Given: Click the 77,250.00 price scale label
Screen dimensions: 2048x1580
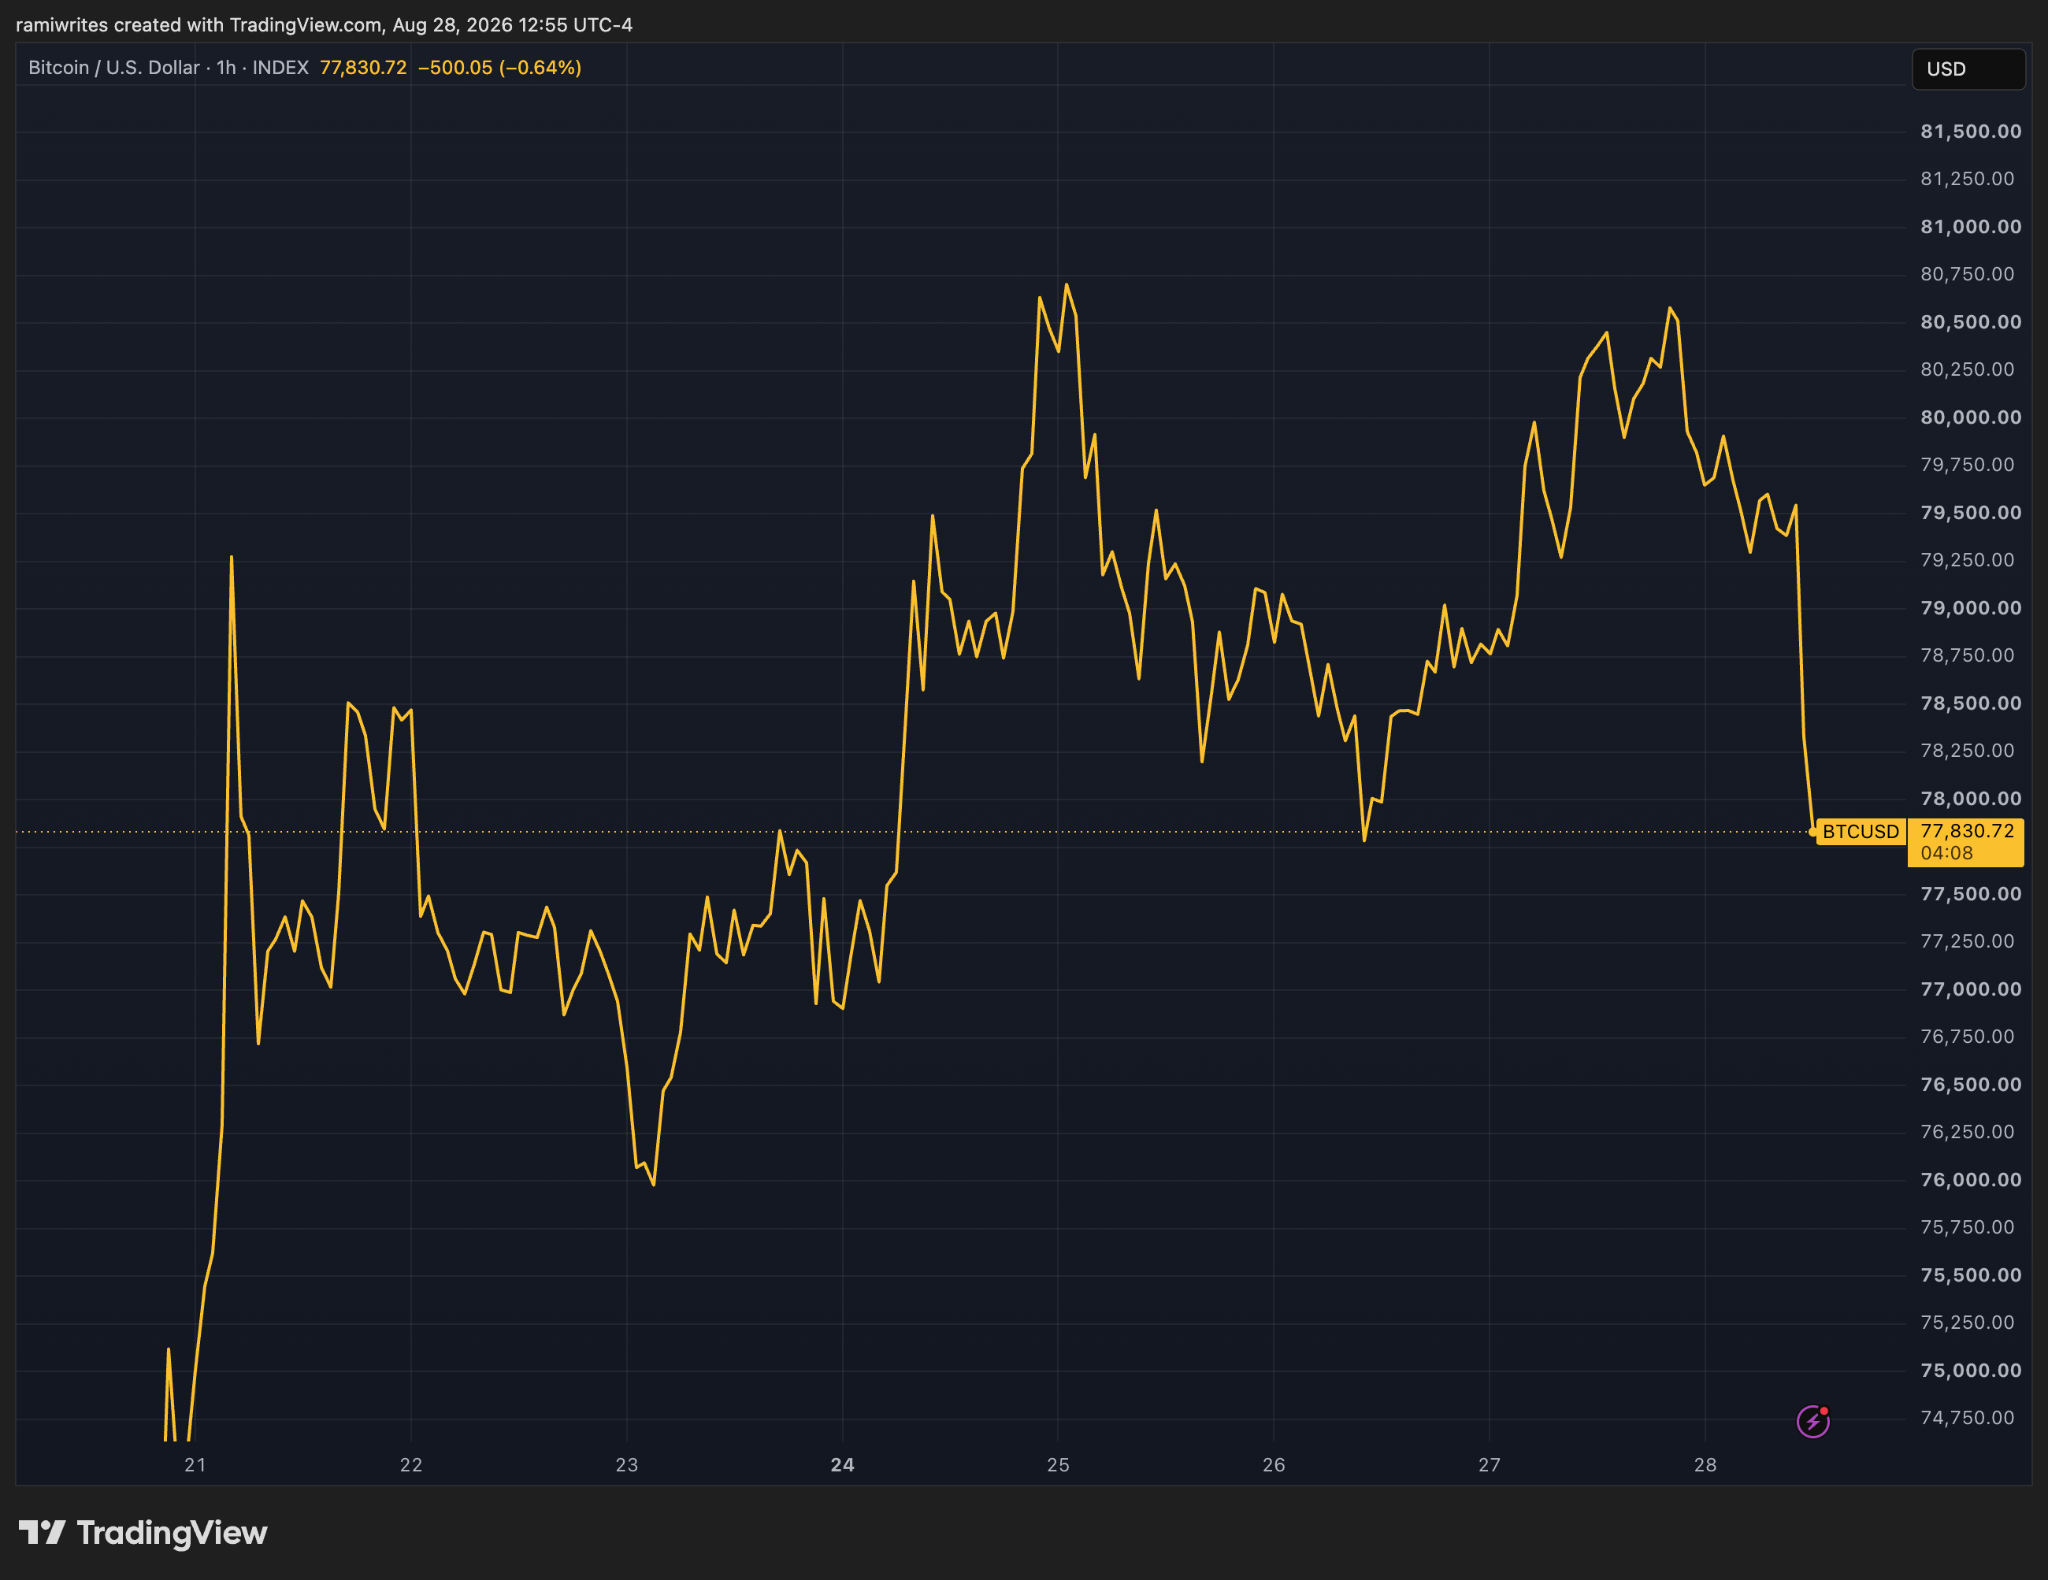Looking at the screenshot, I should [1967, 941].
